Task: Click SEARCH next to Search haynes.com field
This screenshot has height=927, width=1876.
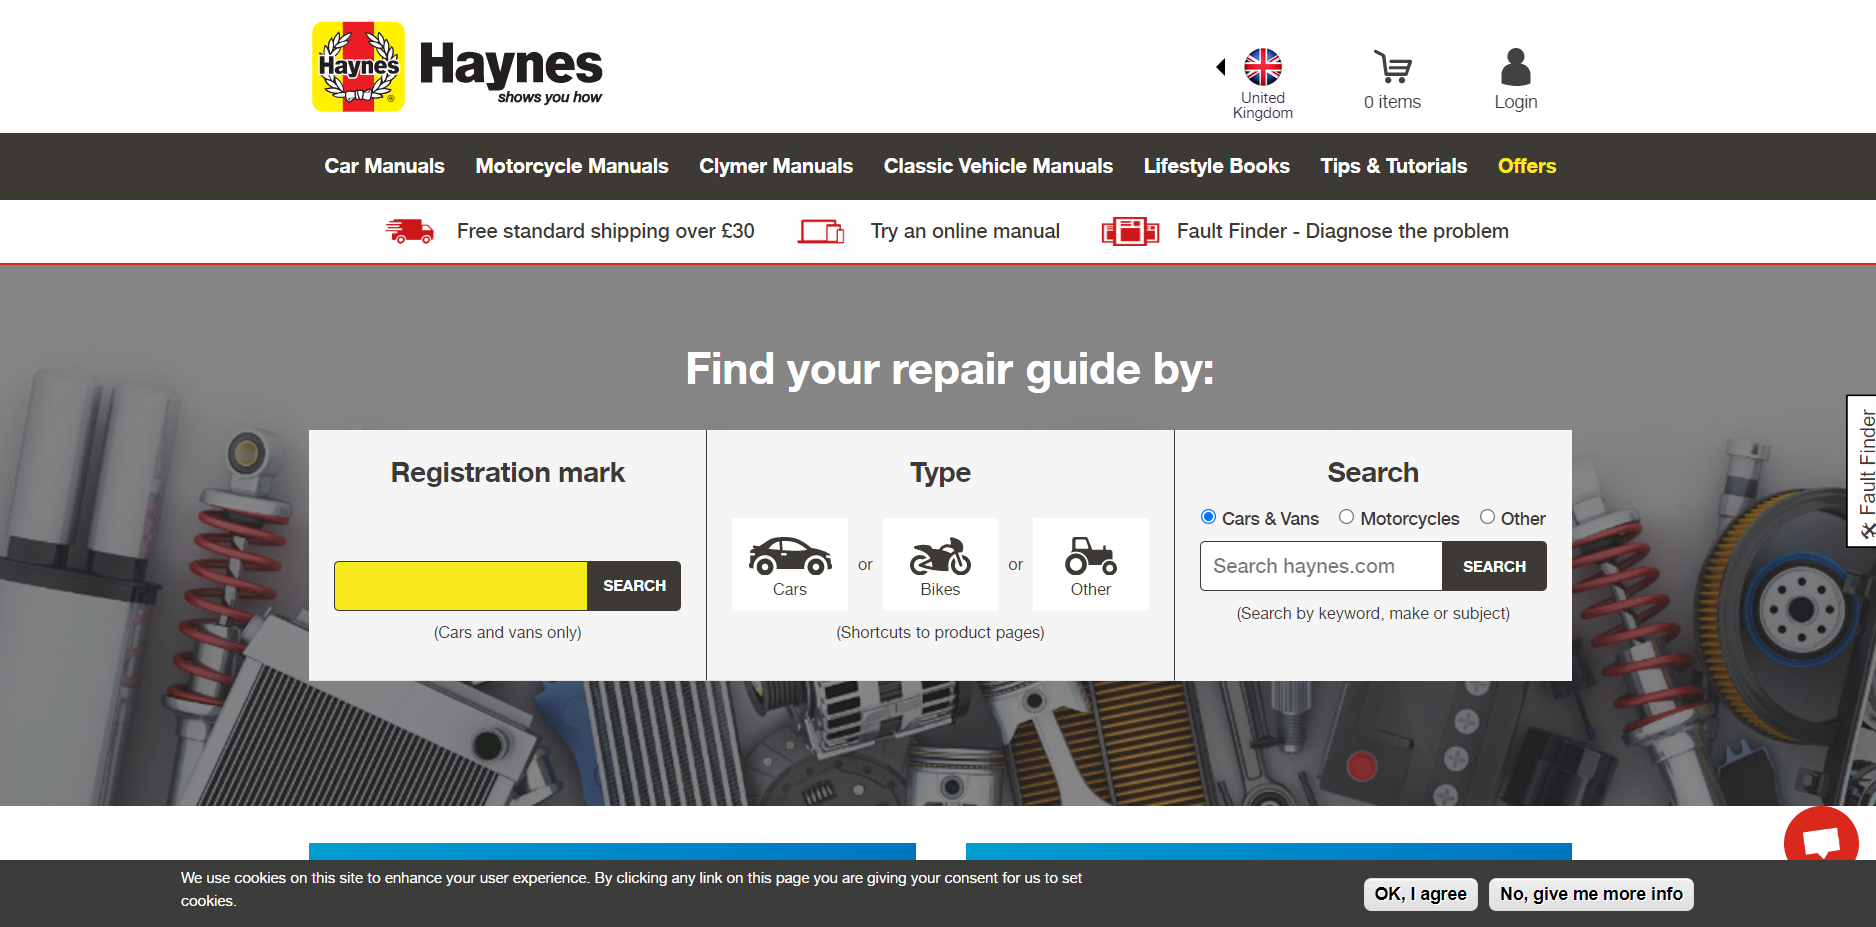Action: pos(1494,566)
